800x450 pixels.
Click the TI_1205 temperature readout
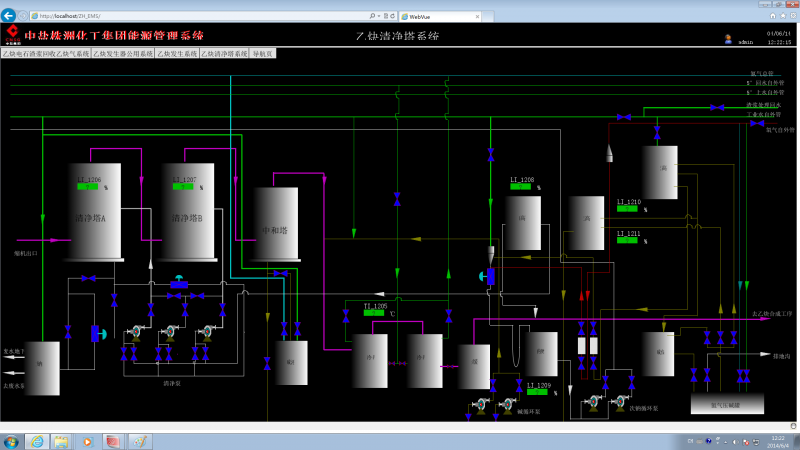[374, 313]
